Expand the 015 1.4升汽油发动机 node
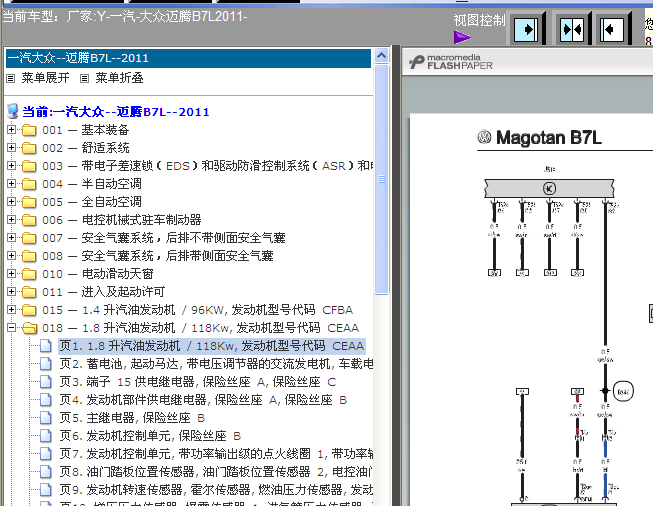653x506 pixels. click(12, 309)
